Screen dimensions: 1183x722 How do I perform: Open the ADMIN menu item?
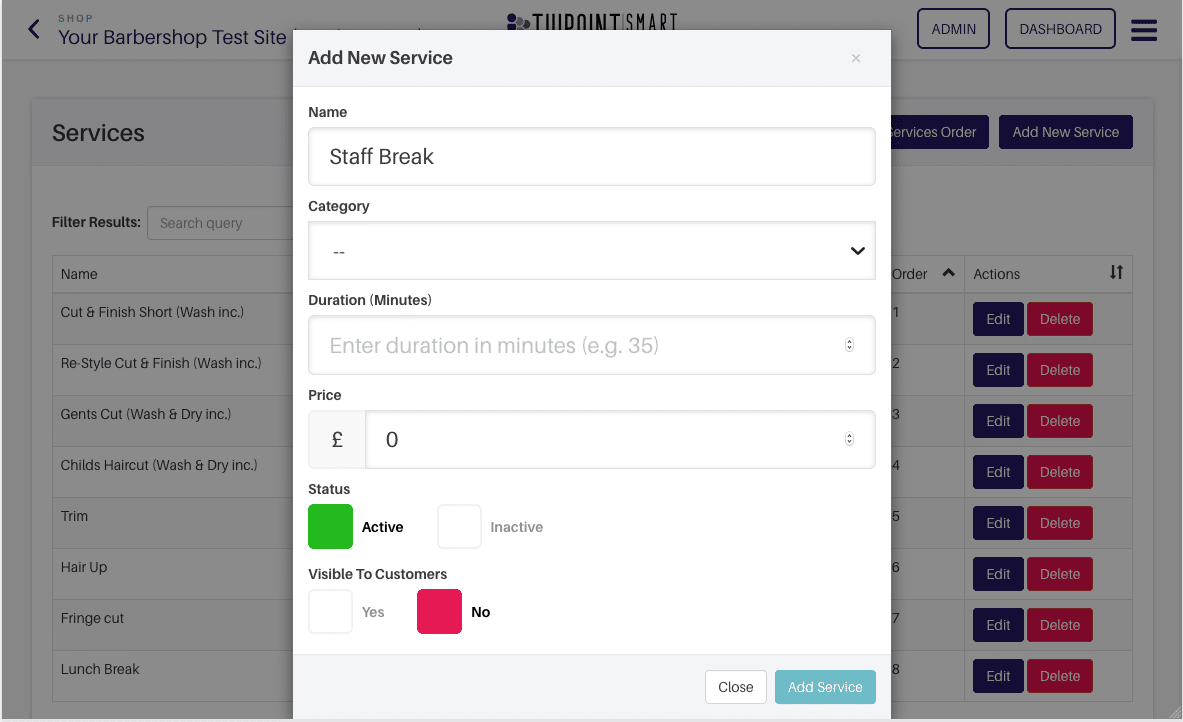tap(953, 29)
